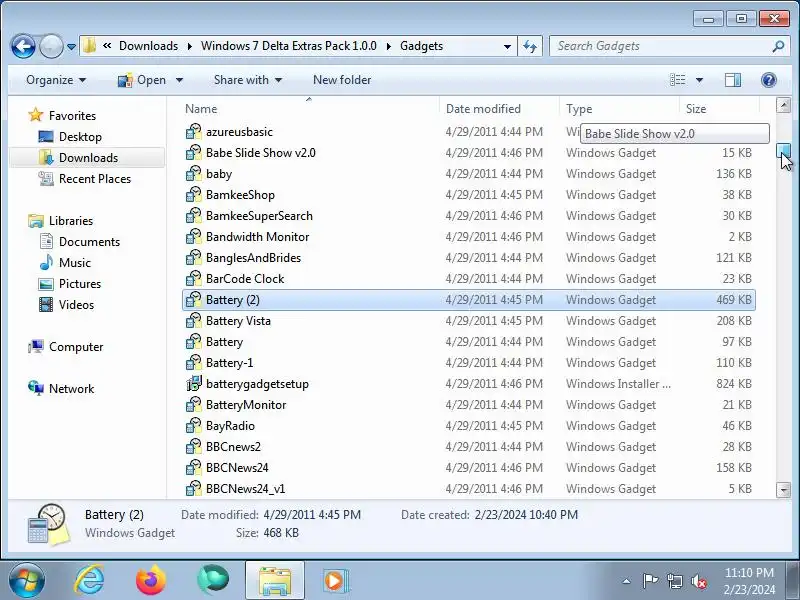This screenshot has height=600, width=800.
Task: Select Bandwidth Monitor gadget icon
Action: [x=193, y=237]
